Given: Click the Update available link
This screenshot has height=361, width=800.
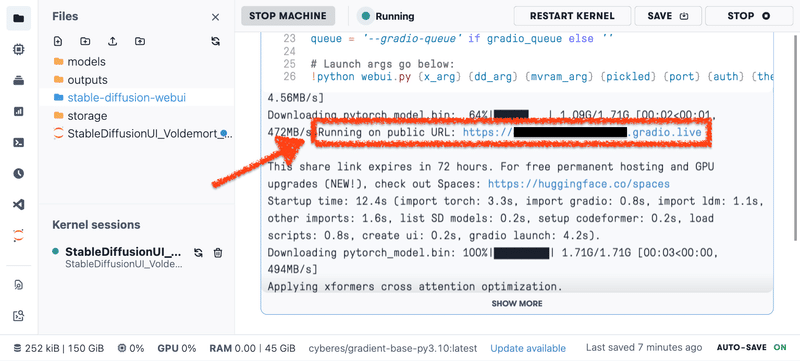Looking at the screenshot, I should (528, 348).
